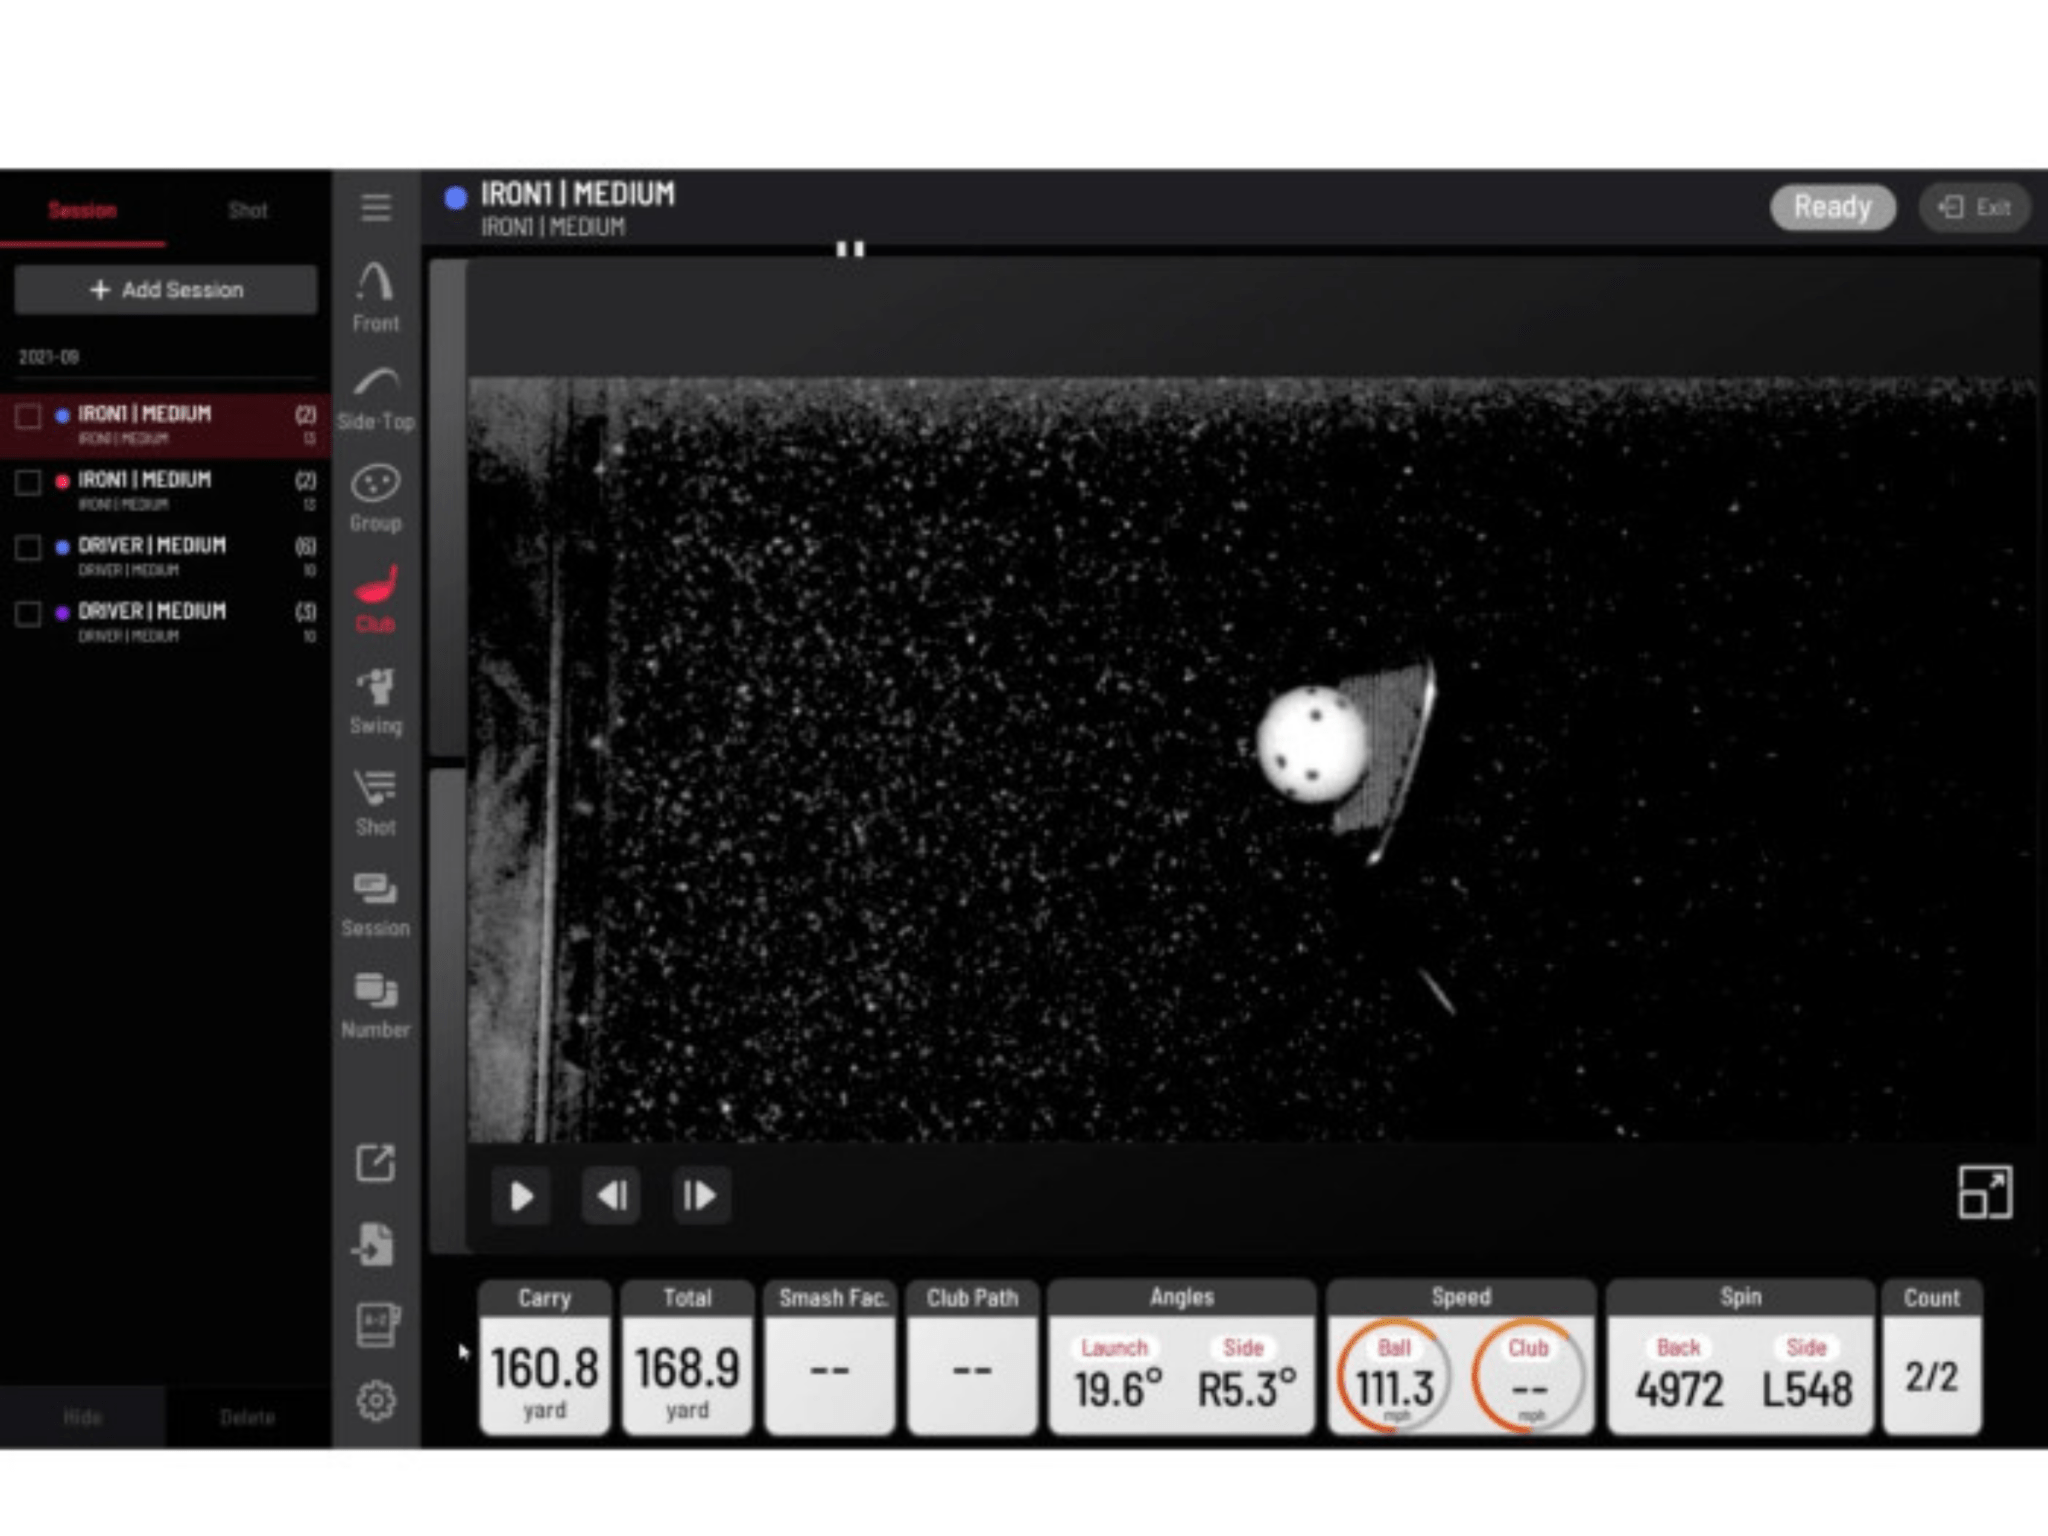This screenshot has height=1536, width=2048.
Task: Click the export share icon
Action: click(x=375, y=1163)
